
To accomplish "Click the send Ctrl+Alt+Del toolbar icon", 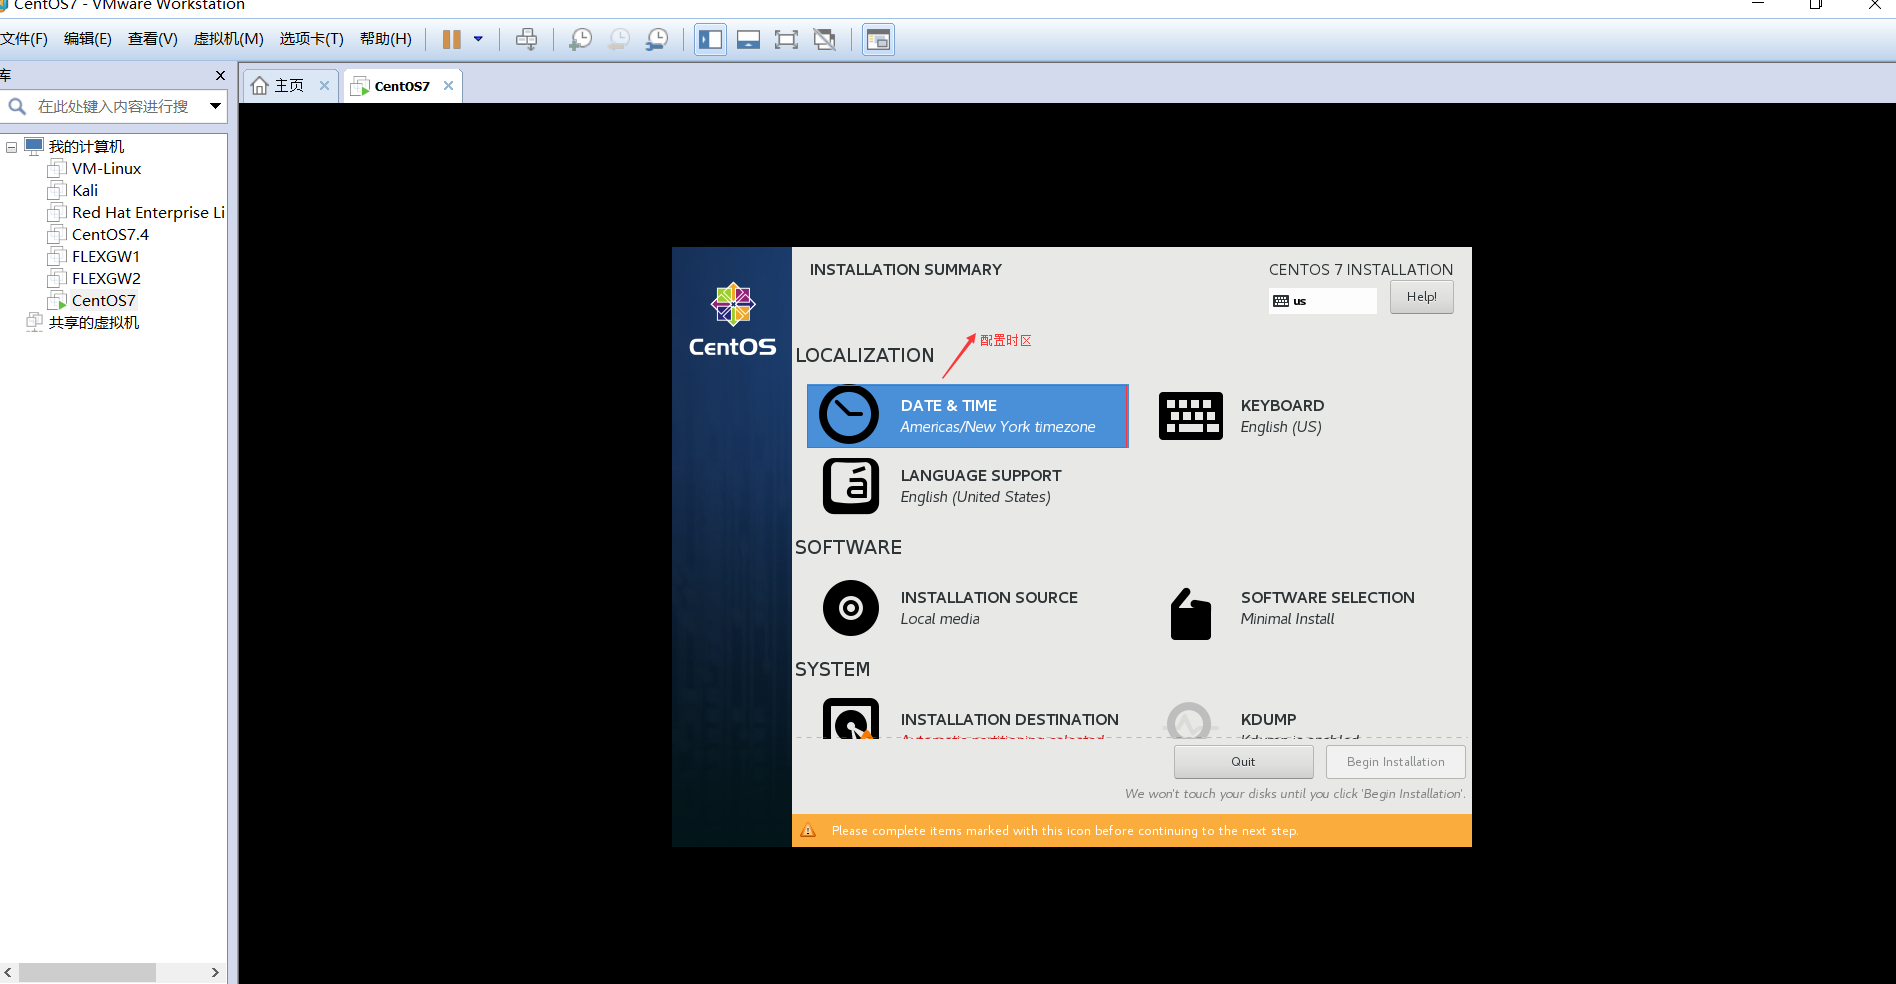I will point(526,39).
